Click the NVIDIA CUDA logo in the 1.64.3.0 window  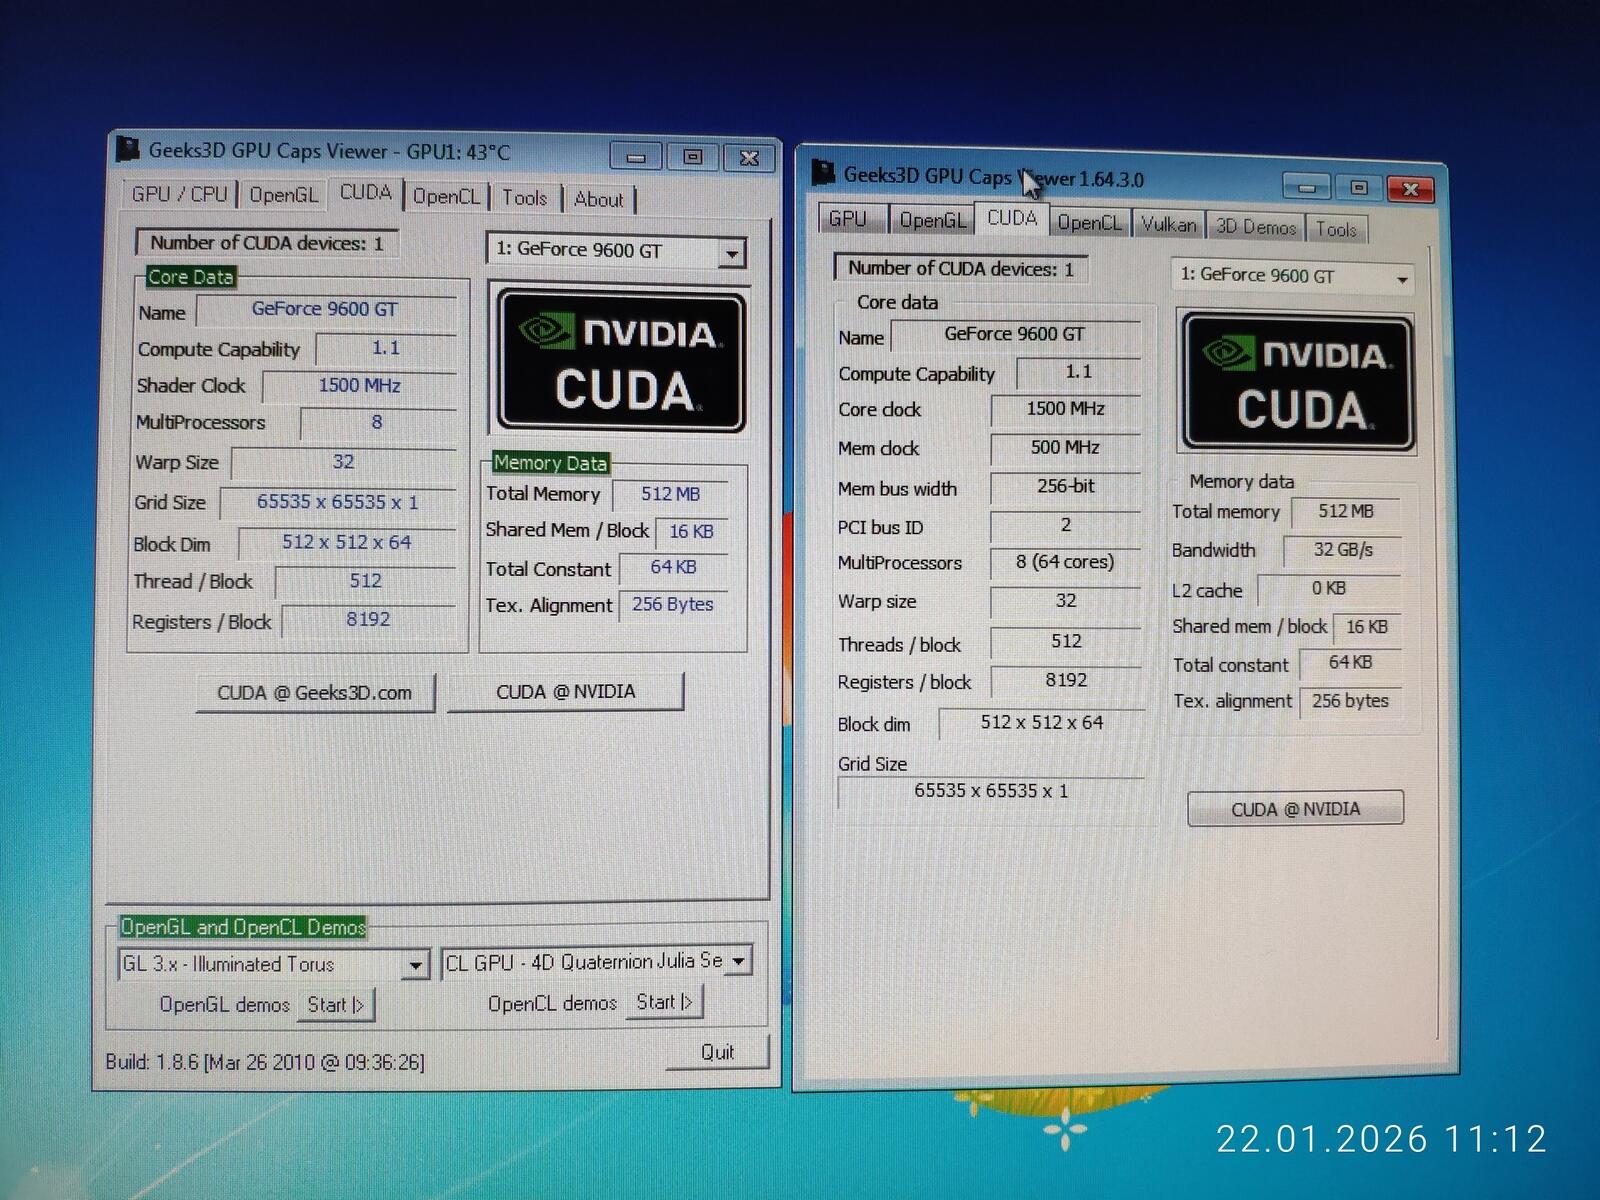[x=1297, y=382]
